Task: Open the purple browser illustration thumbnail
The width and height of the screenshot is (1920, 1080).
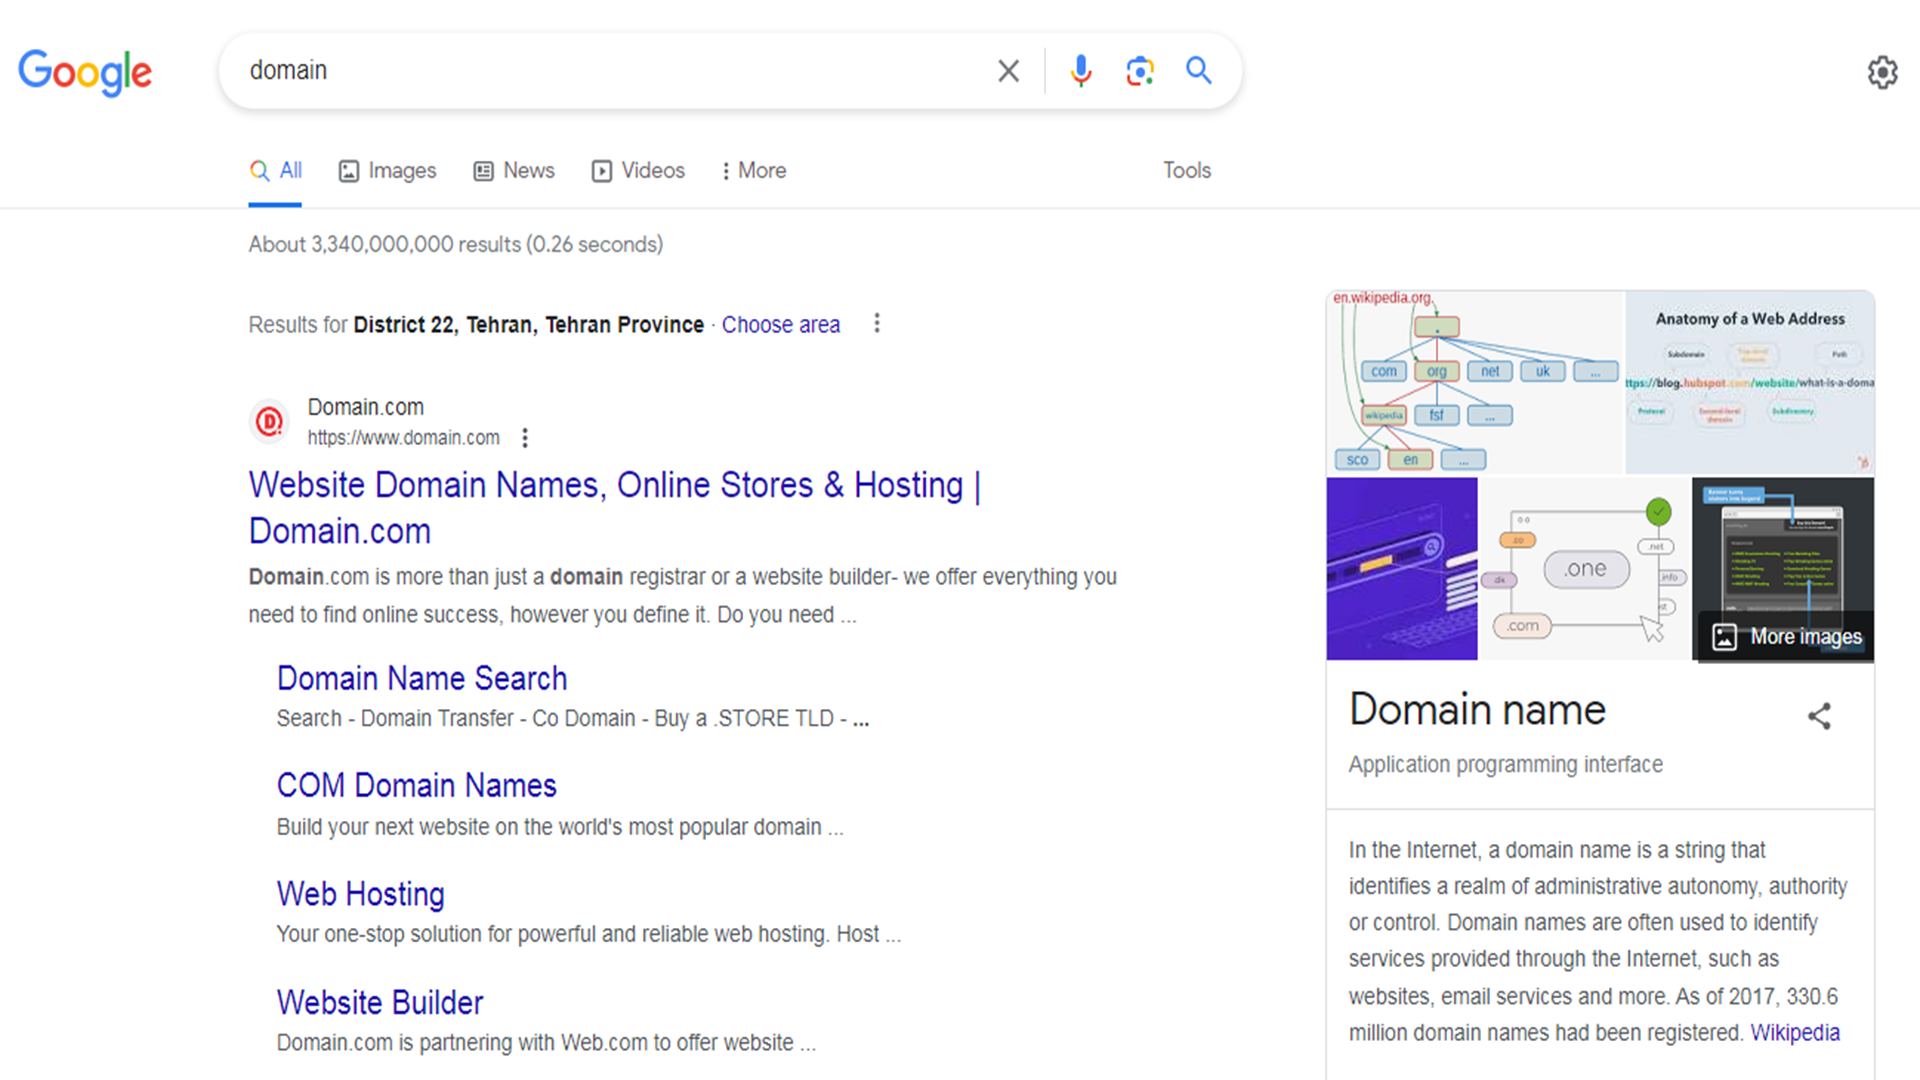Action: [1402, 569]
